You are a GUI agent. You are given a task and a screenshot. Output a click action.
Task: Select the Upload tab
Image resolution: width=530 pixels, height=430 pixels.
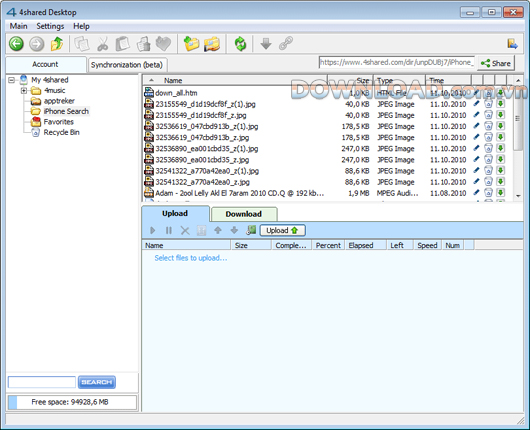pos(175,214)
